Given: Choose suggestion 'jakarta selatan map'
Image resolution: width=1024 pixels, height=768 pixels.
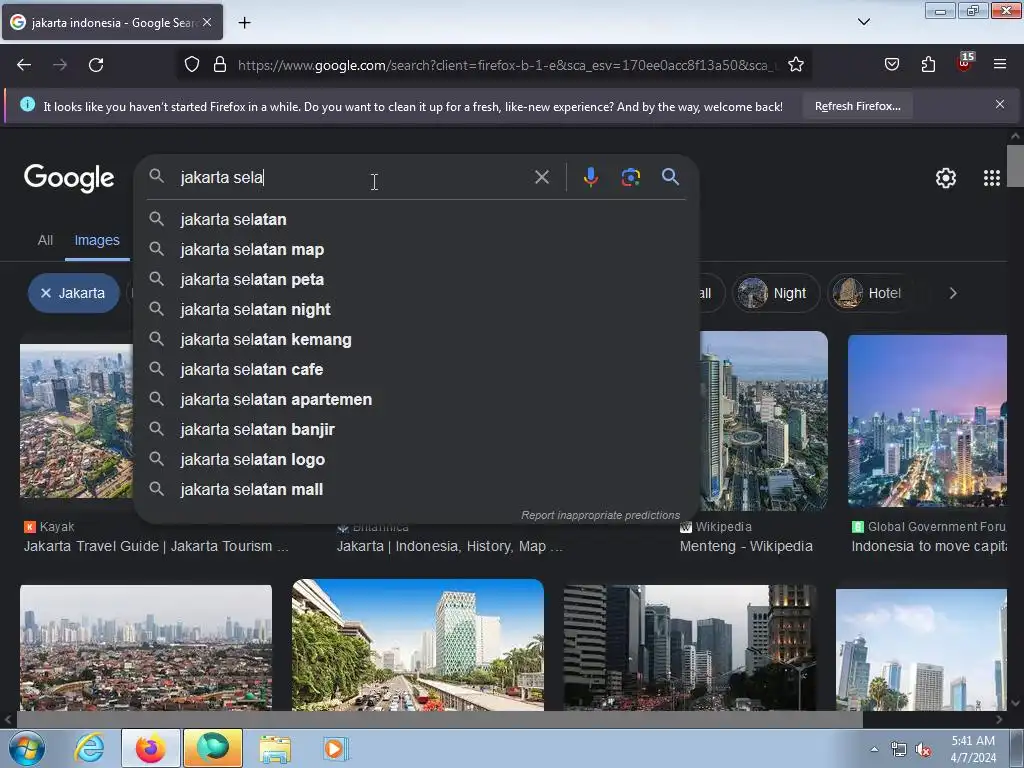Looking at the screenshot, I should click(x=417, y=249).
